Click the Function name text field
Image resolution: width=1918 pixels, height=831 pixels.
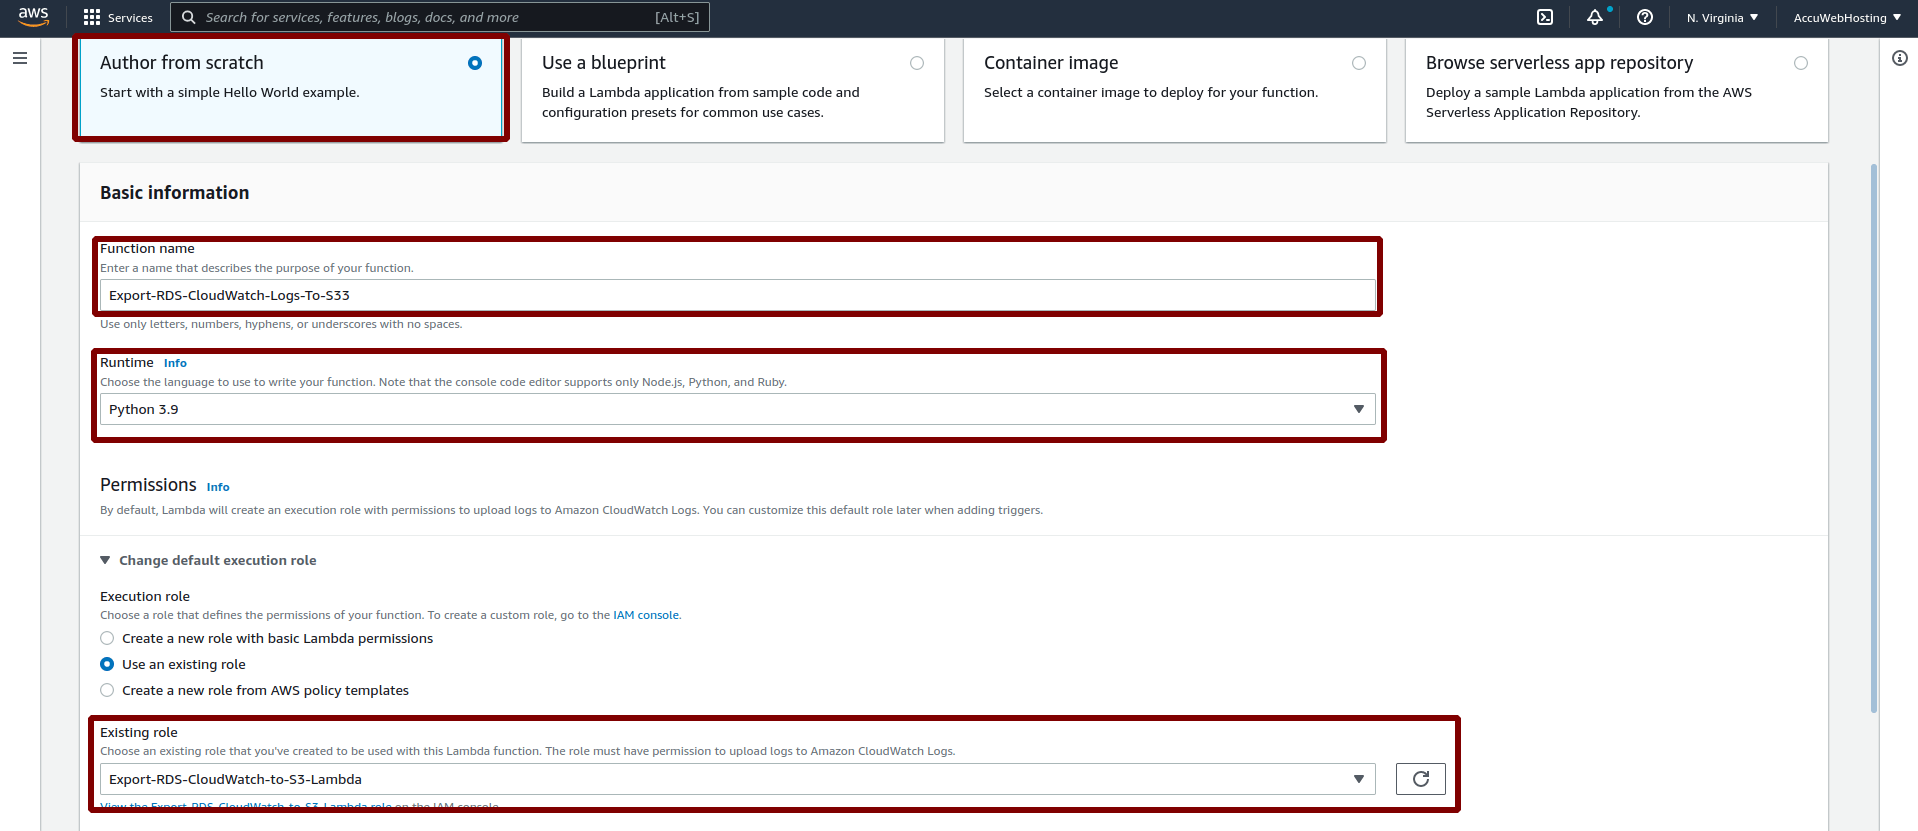(737, 295)
